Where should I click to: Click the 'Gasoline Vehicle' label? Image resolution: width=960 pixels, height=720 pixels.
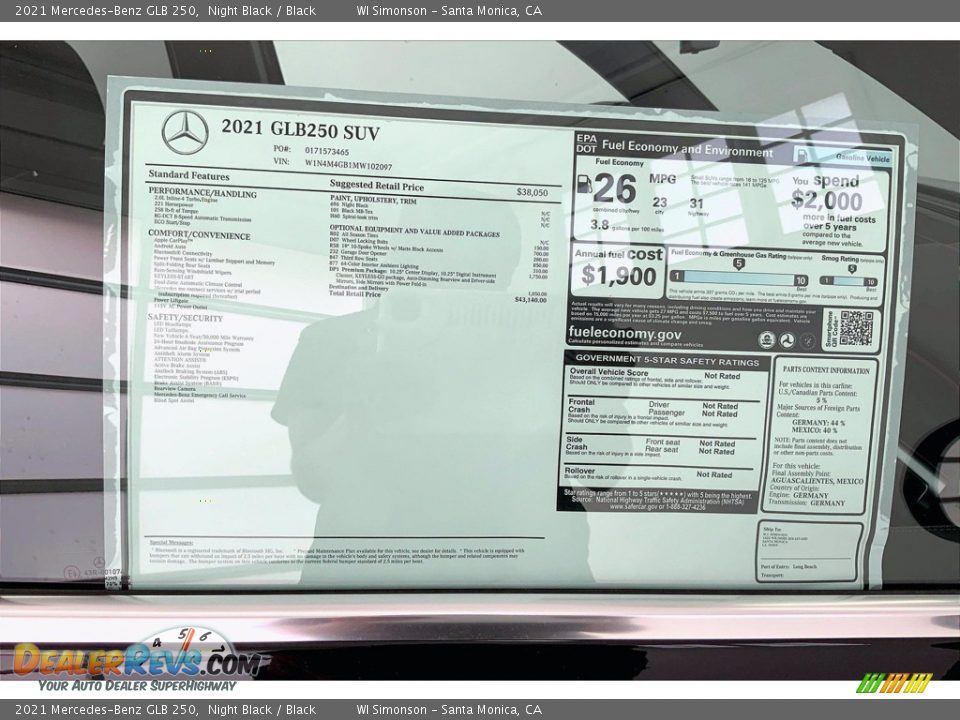[x=863, y=158]
